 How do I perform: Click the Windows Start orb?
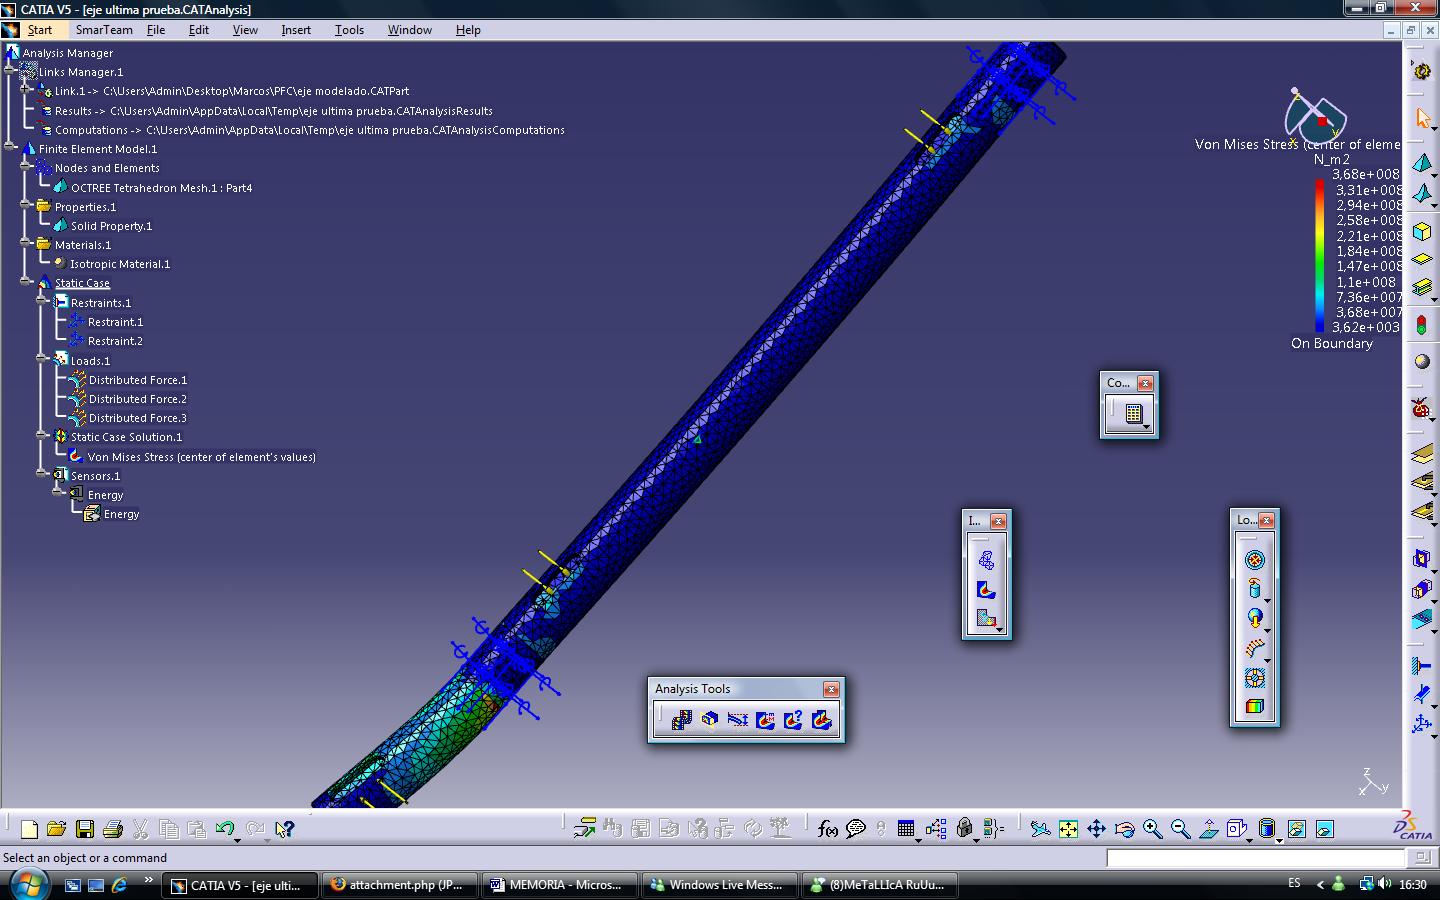click(28, 884)
